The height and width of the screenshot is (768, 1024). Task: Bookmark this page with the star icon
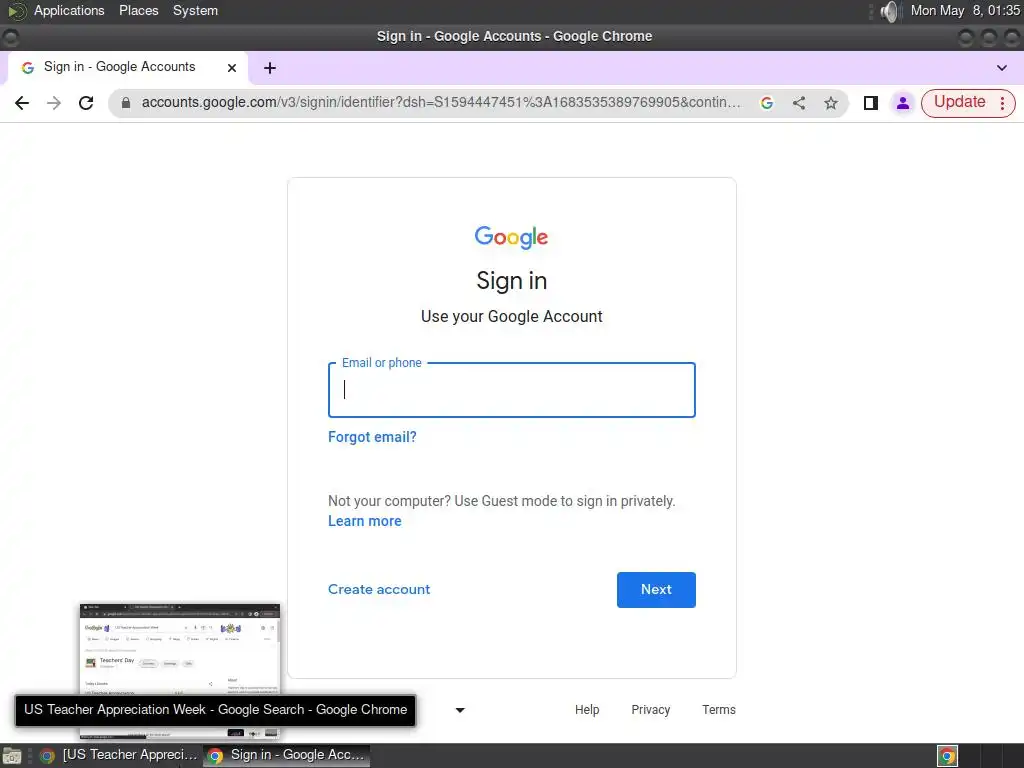(x=831, y=103)
